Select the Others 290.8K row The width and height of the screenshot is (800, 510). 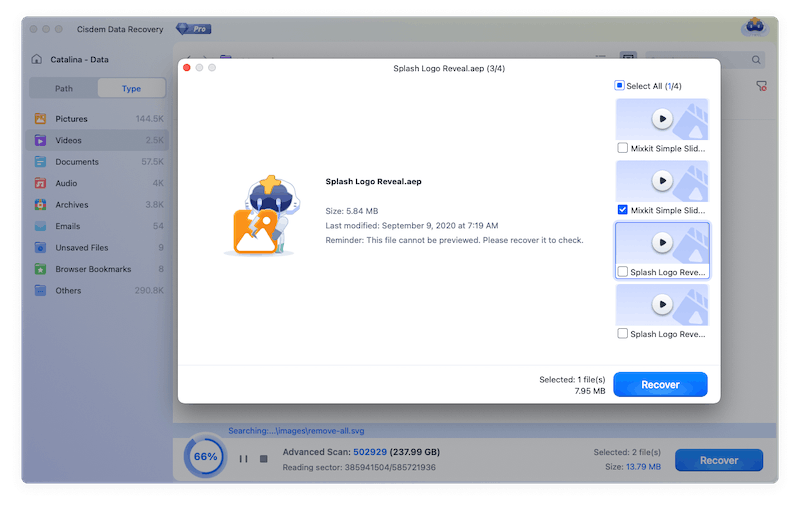pyautogui.click(x=97, y=290)
